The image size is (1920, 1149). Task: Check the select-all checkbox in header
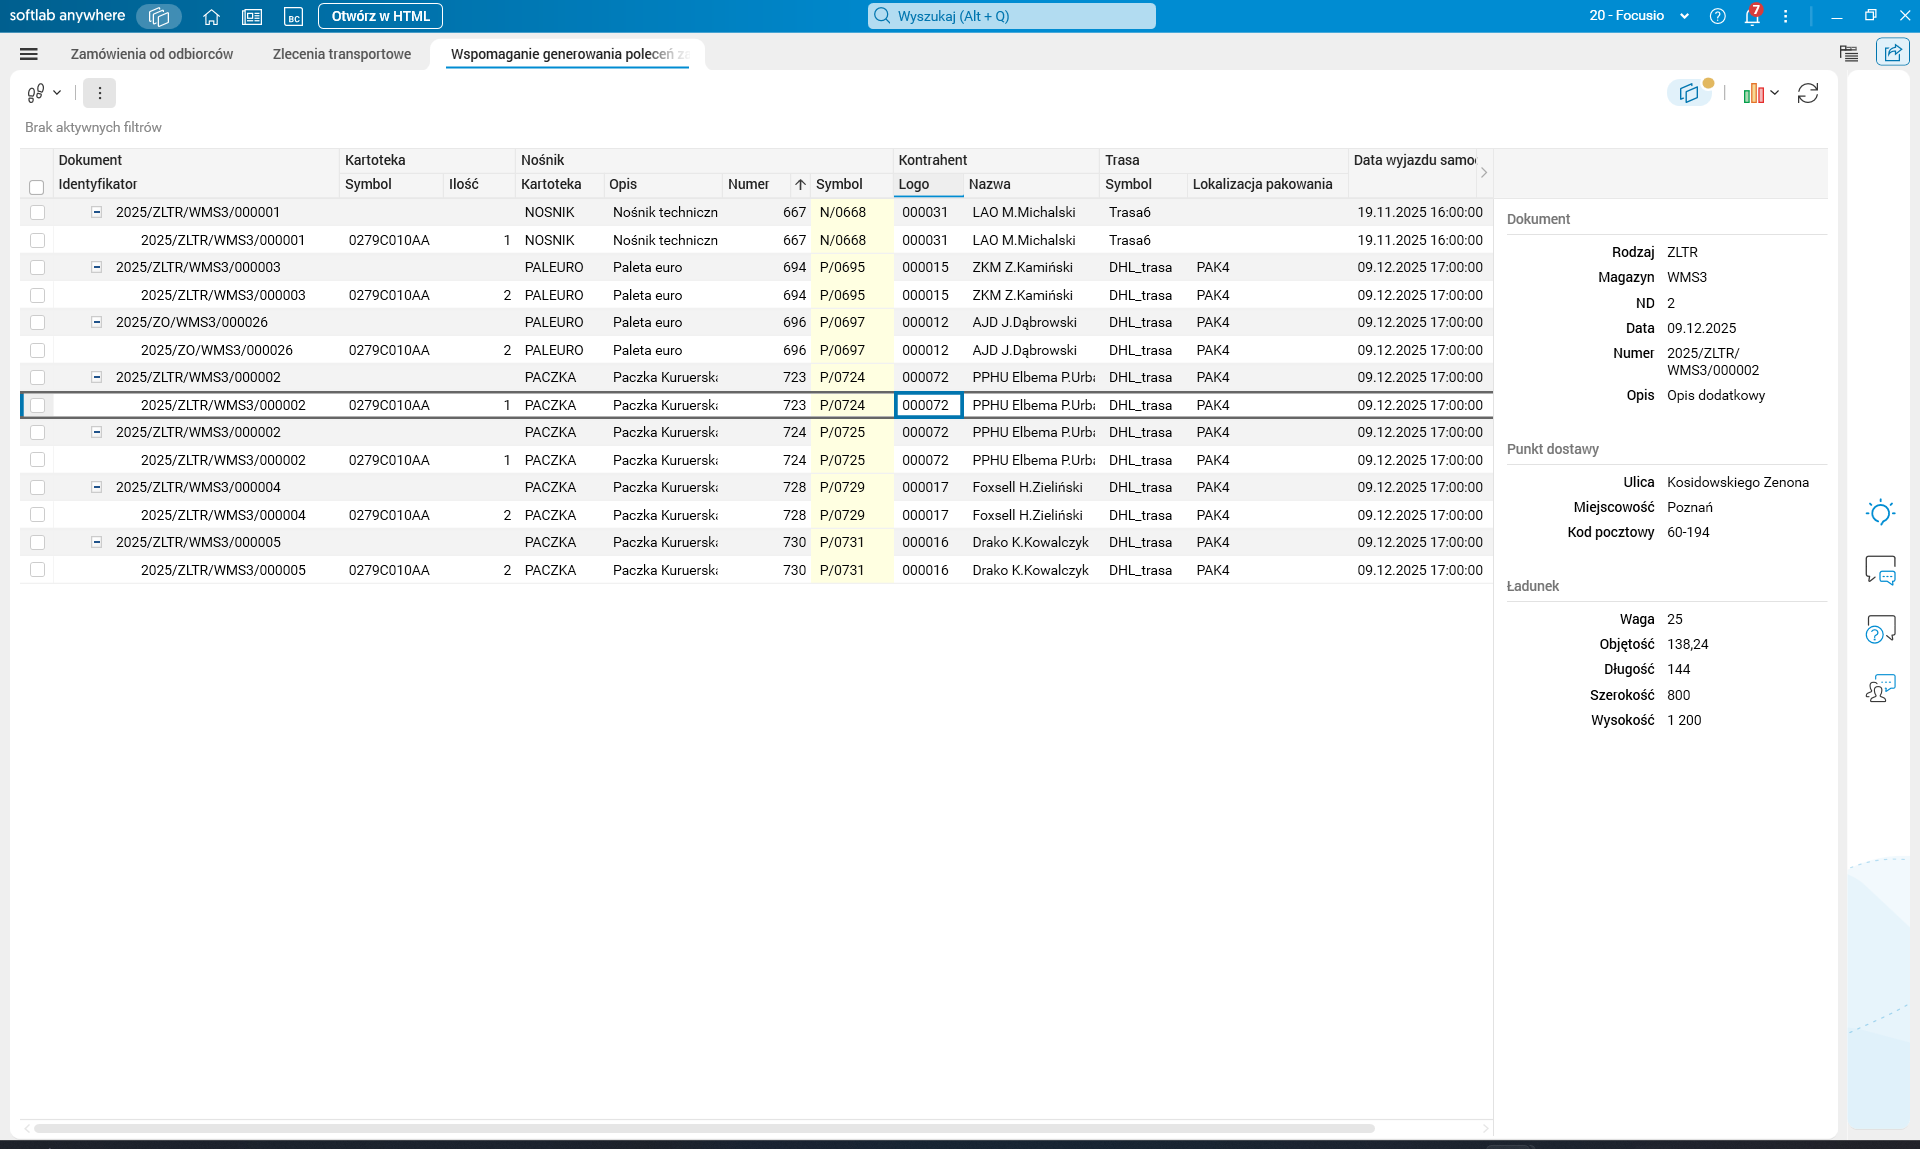point(37,187)
